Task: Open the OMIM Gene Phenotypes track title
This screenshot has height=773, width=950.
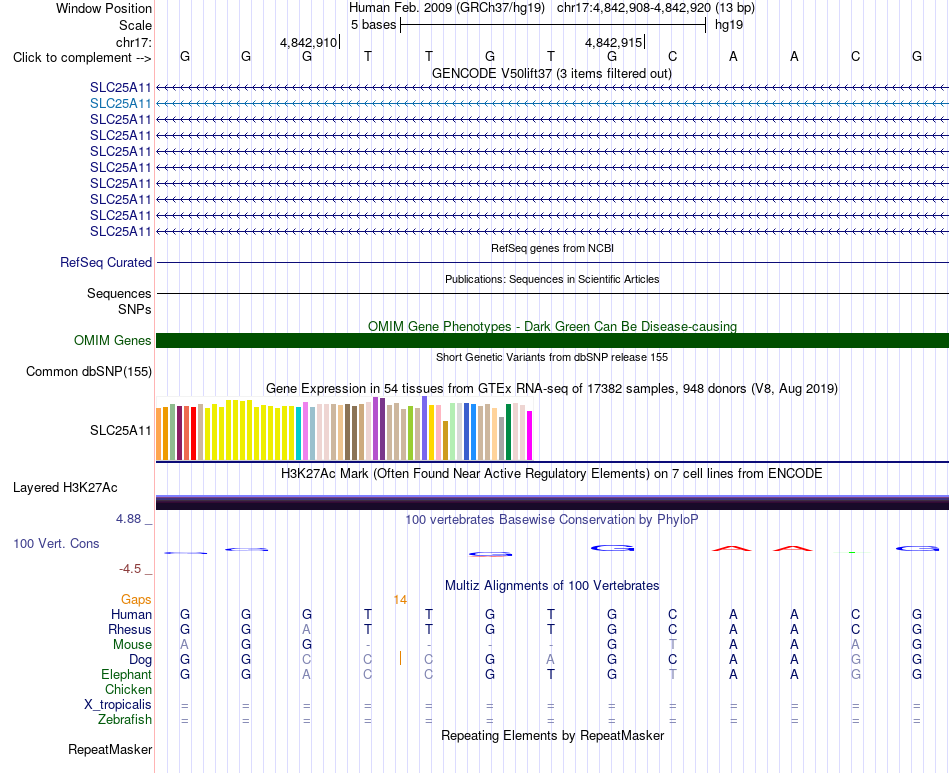Action: point(552,327)
